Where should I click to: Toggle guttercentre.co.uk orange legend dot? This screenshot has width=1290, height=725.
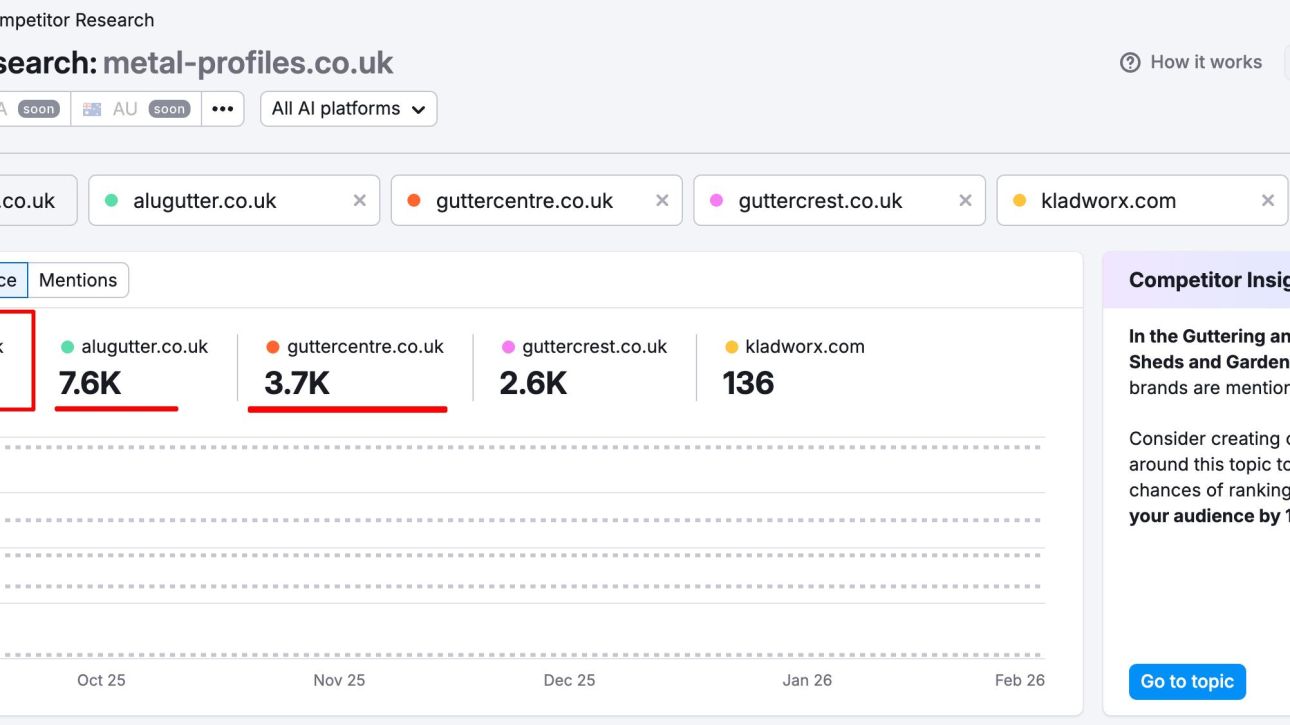pos(273,347)
